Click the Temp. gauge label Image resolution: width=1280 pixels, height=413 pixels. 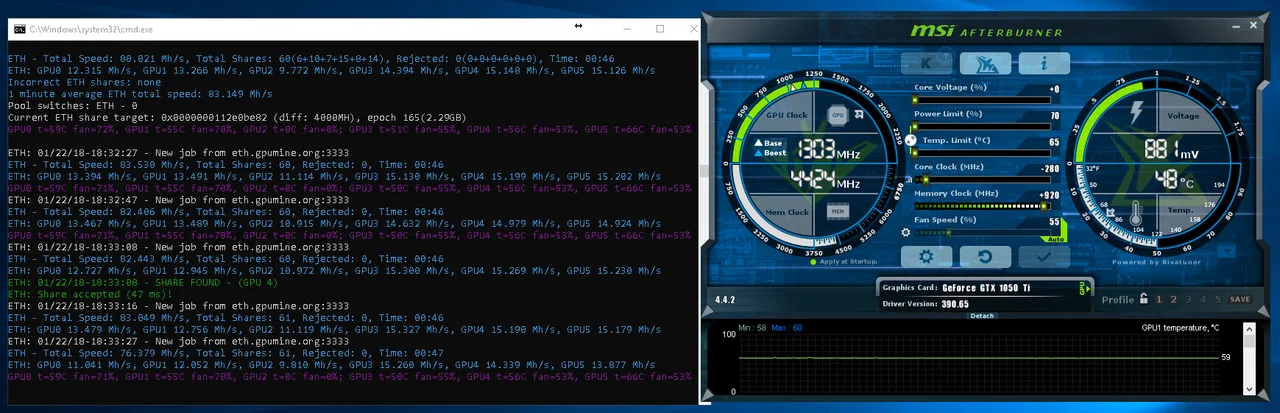[x=1182, y=211]
